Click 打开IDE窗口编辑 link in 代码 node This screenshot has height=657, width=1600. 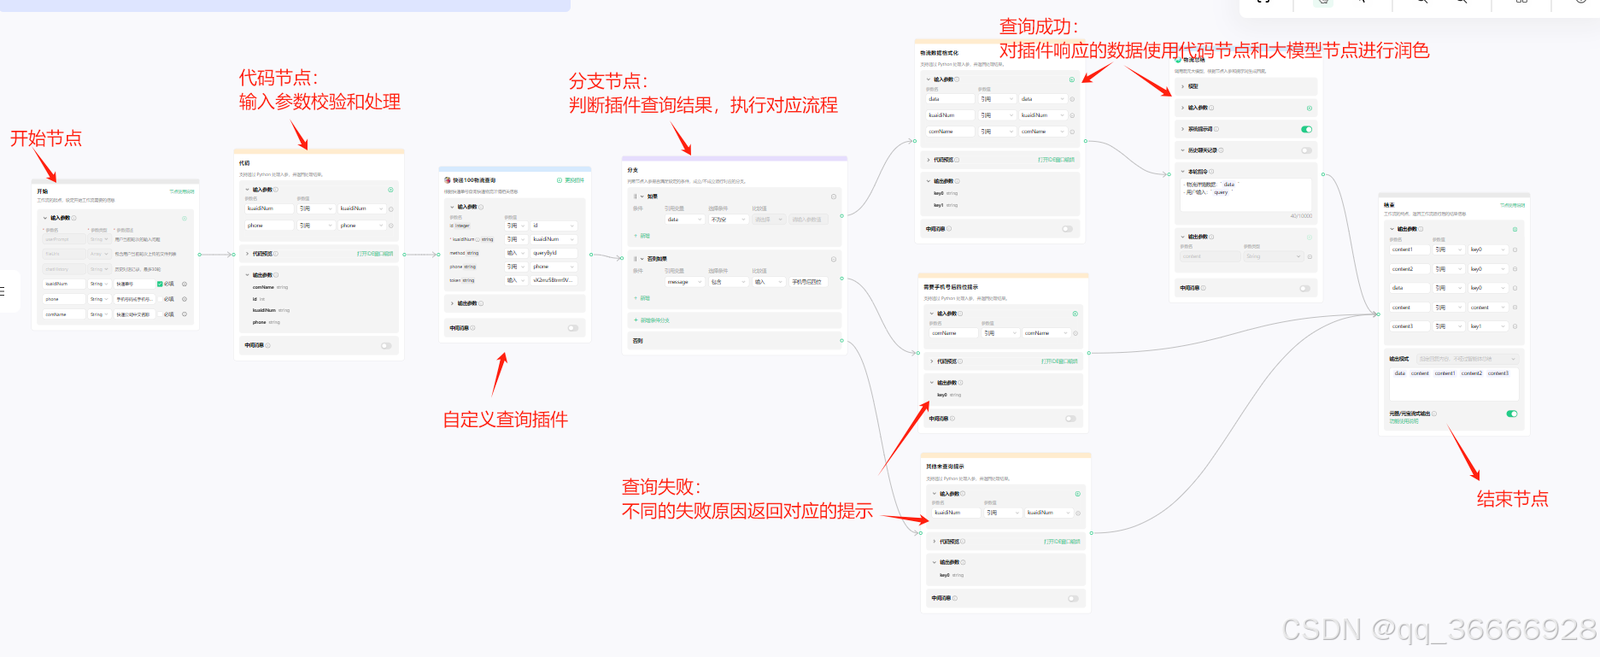click(x=375, y=254)
